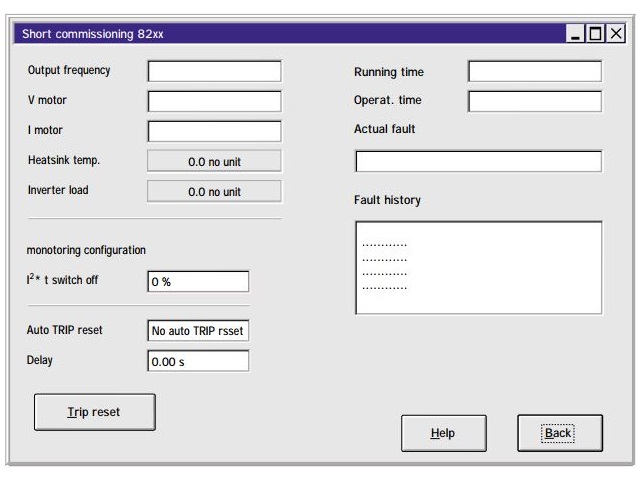The height and width of the screenshot is (480, 640).
Task: Close the Short commissioning 82xx dialog
Action: [x=616, y=34]
